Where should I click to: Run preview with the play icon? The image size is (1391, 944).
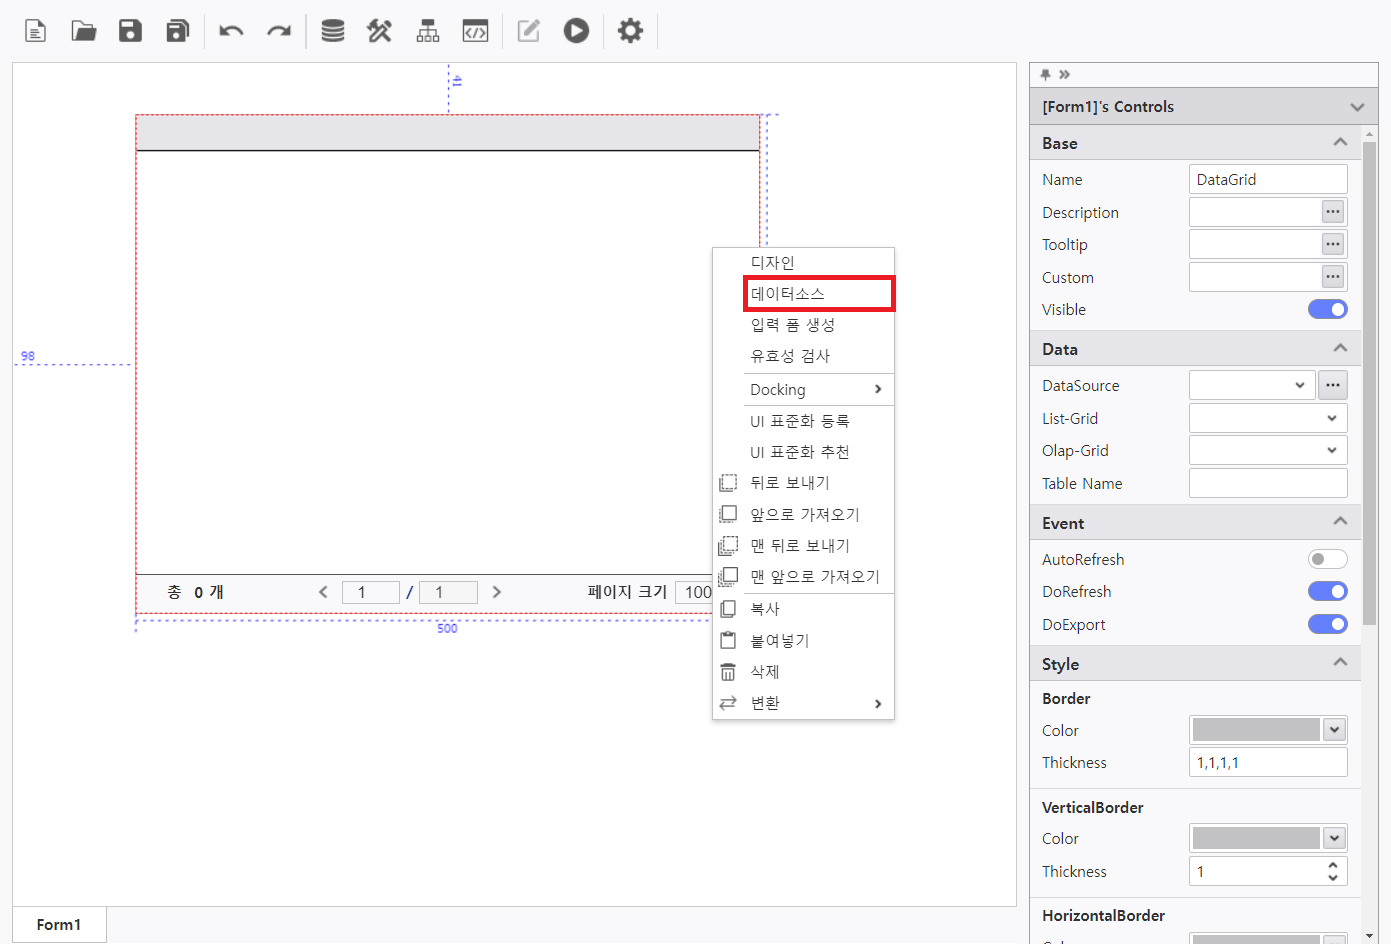(x=576, y=31)
